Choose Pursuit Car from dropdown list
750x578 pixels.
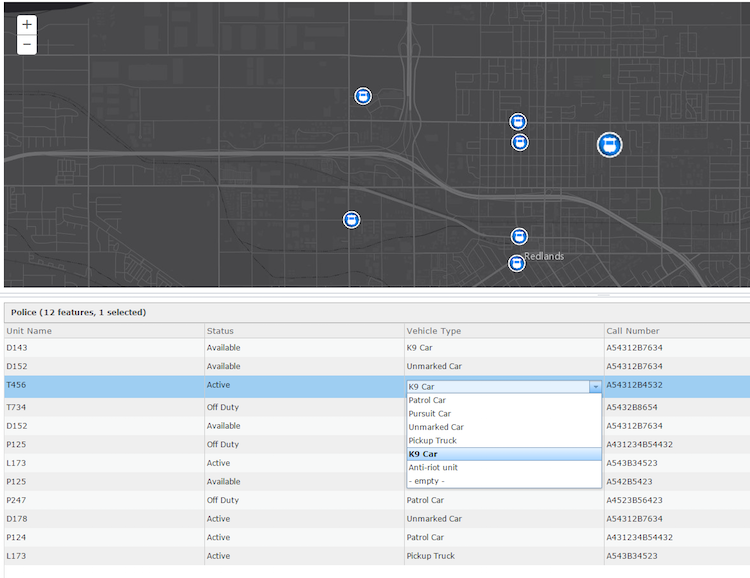pos(430,413)
